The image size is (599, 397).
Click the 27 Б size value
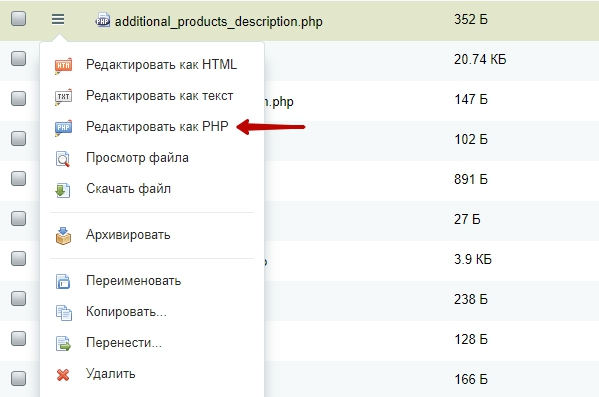point(467,219)
